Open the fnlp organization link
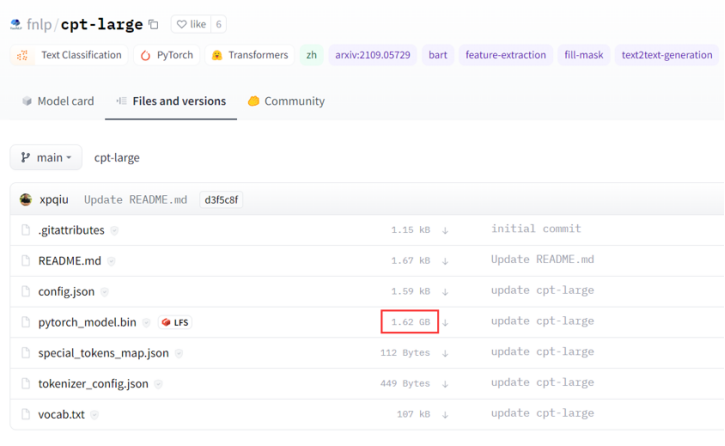 click(39, 24)
